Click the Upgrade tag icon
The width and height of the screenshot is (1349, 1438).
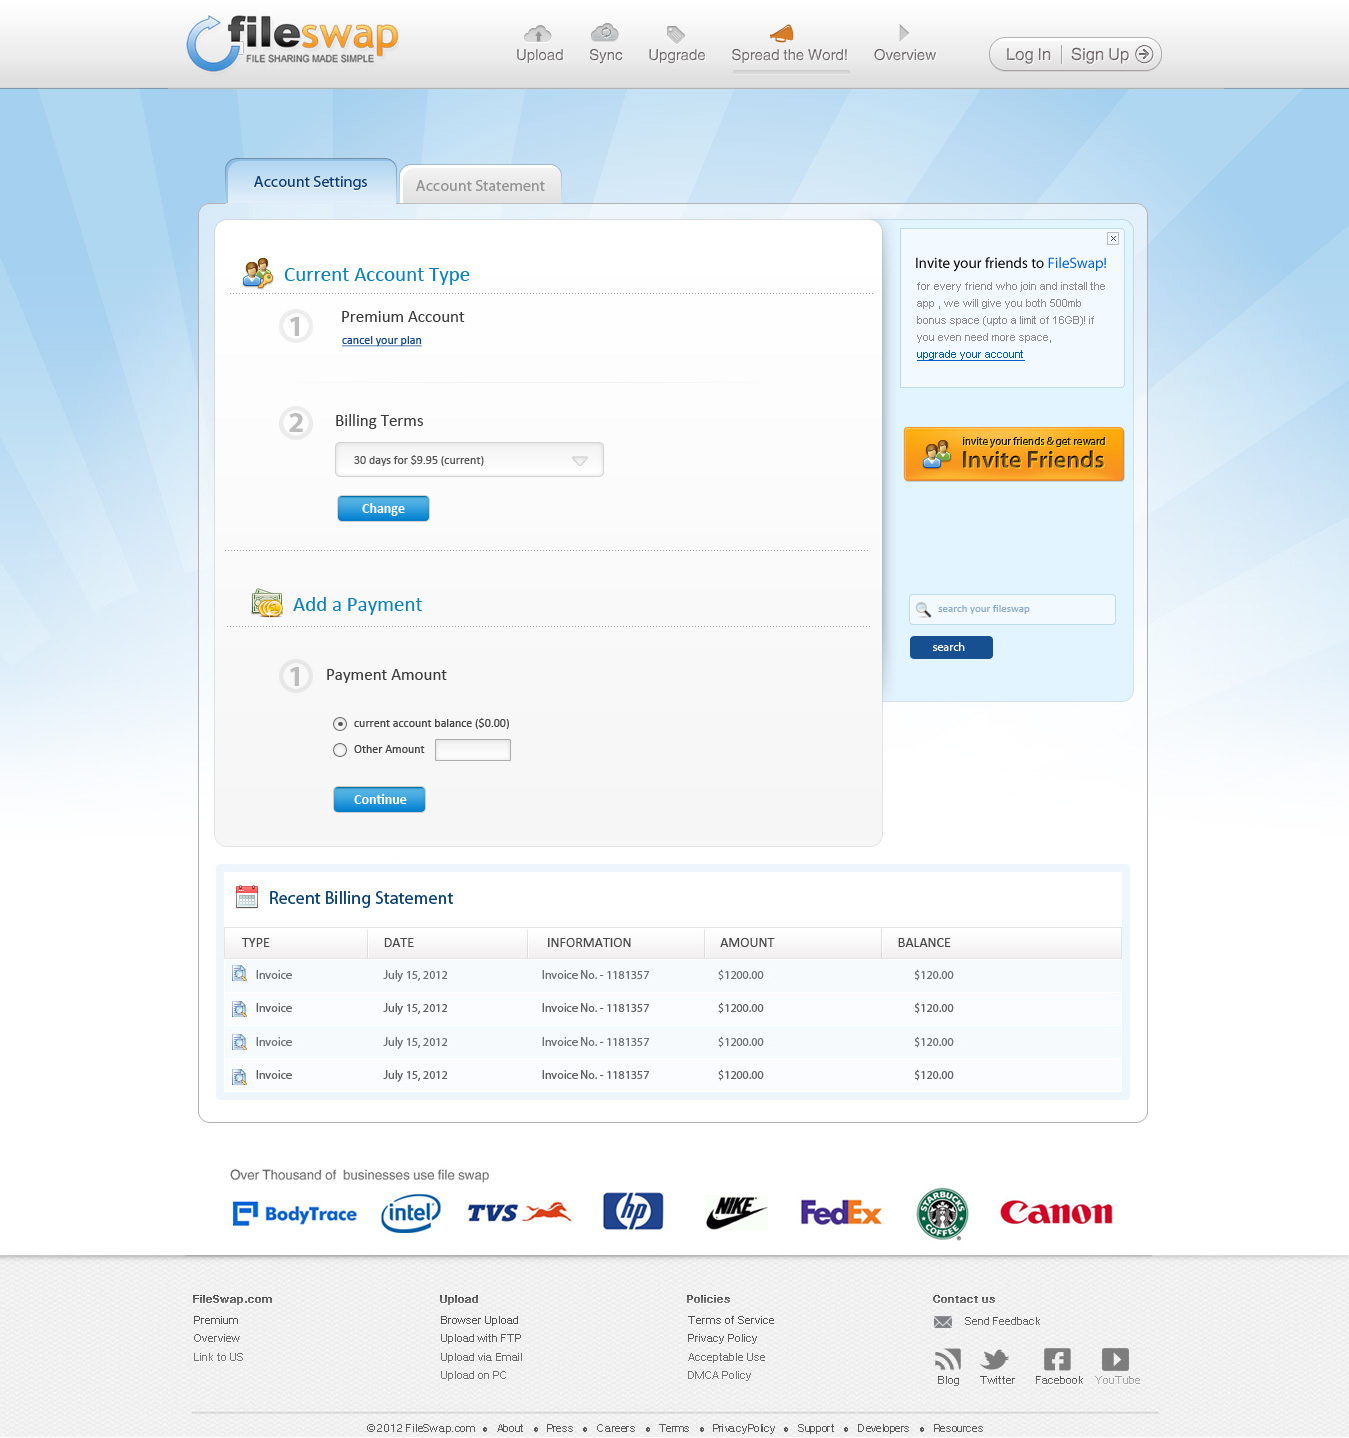pyautogui.click(x=676, y=34)
